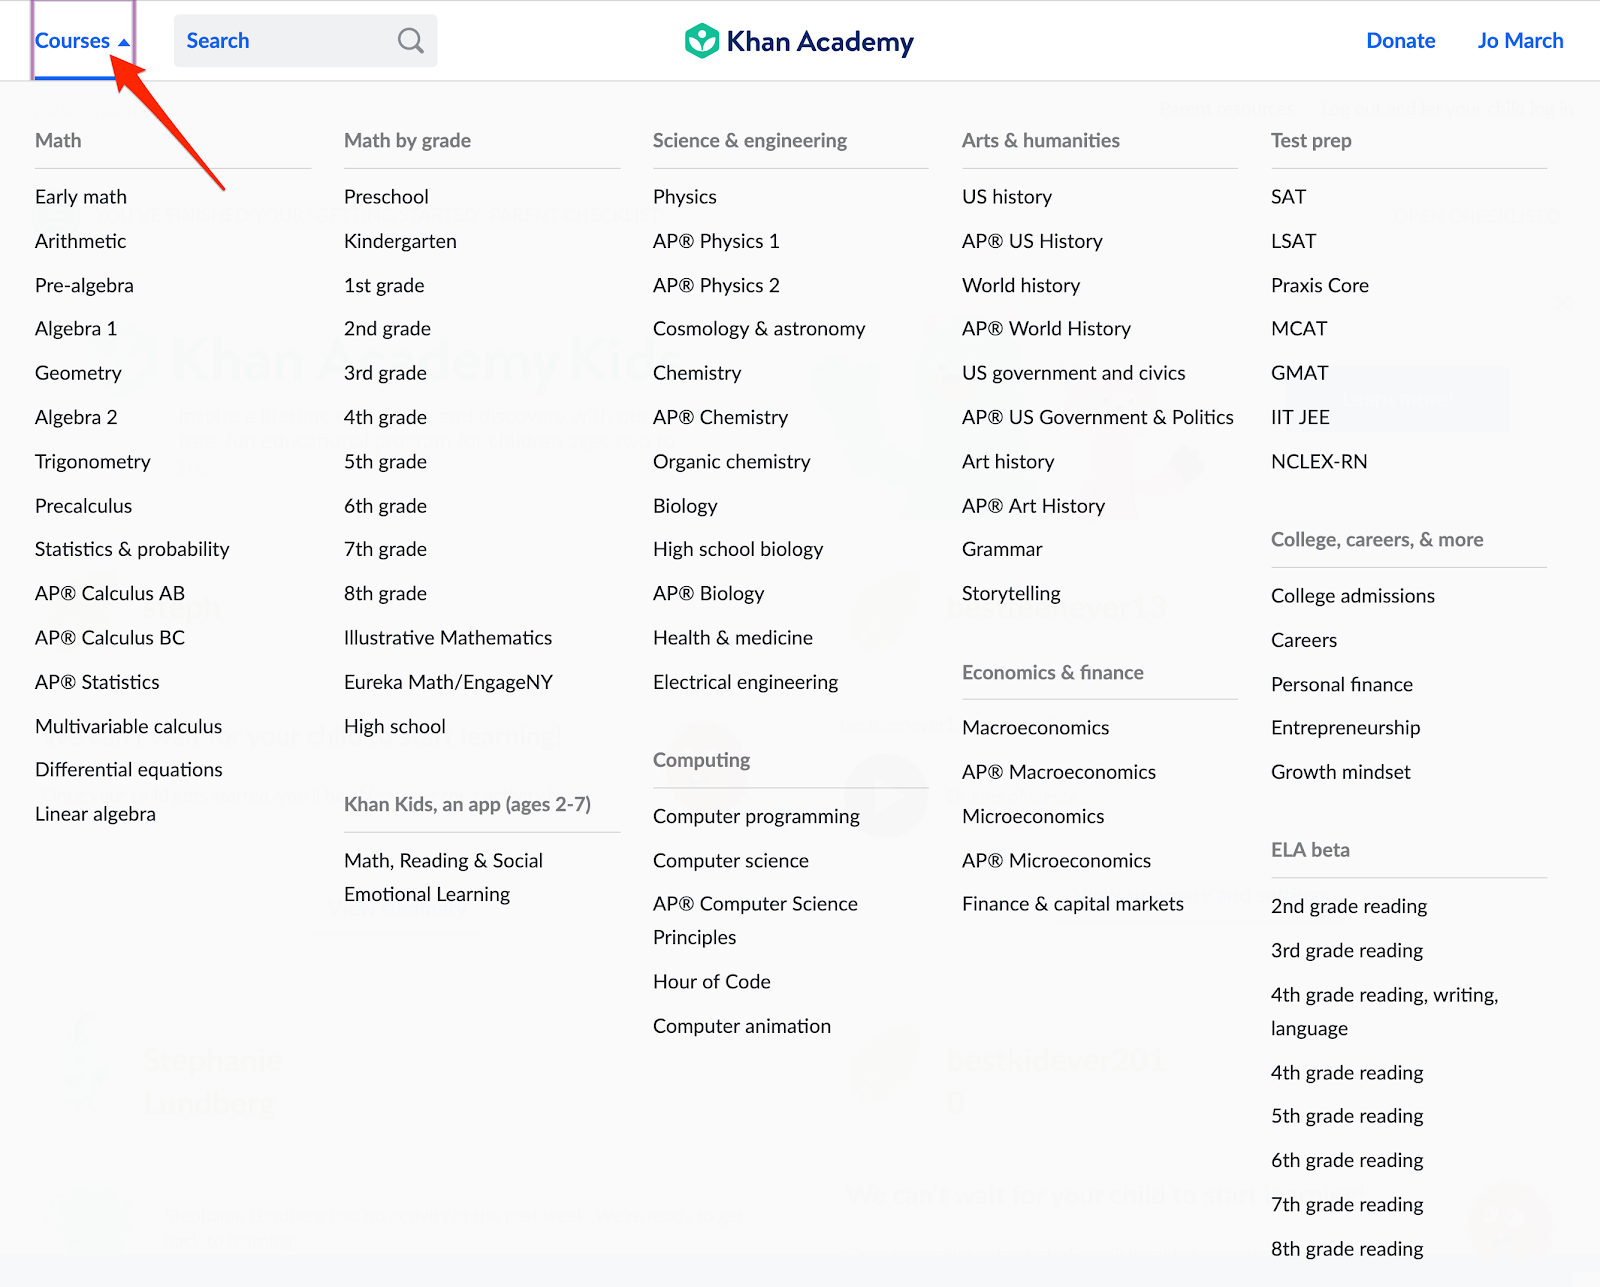Select AP® Calculus BC
Image resolution: width=1600 pixels, height=1287 pixels.
[x=110, y=638]
